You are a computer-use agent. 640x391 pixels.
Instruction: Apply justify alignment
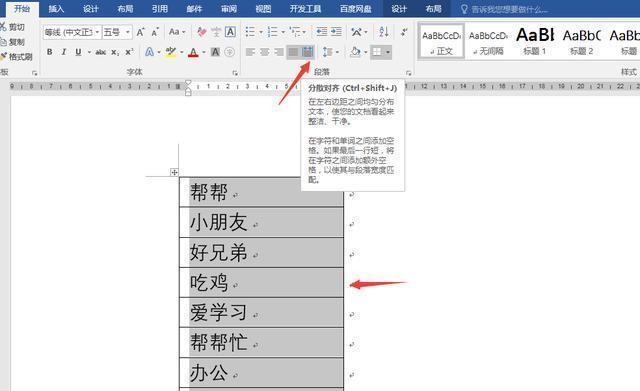(293, 52)
